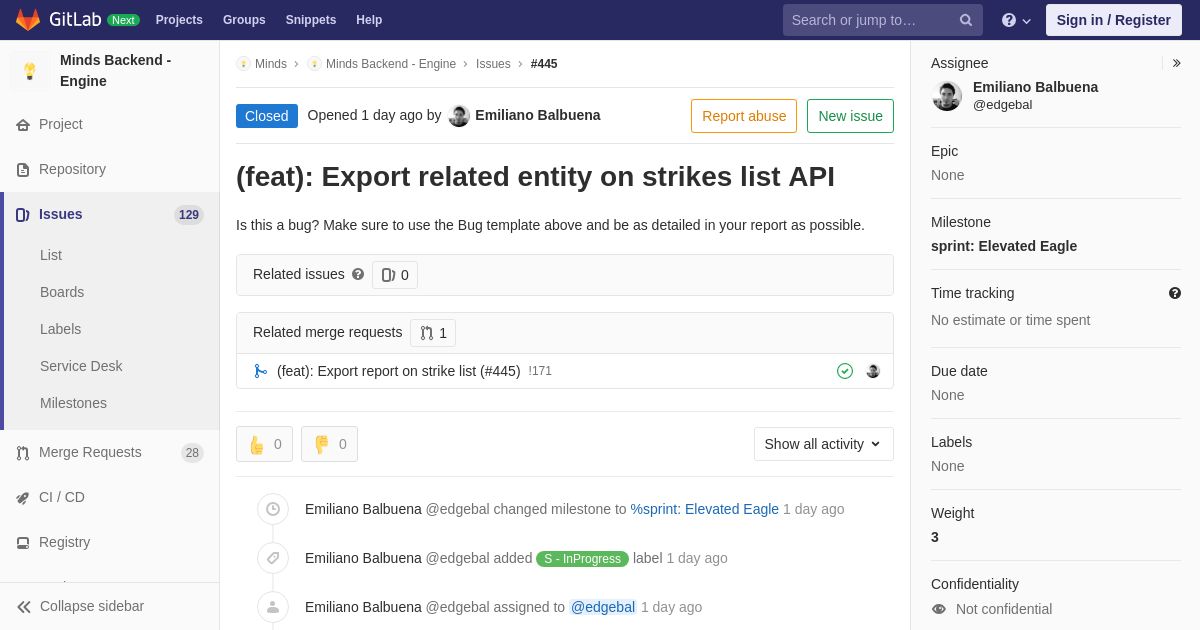Click the thumbs down emoji icon
This screenshot has height=630, width=1200.
321,444
